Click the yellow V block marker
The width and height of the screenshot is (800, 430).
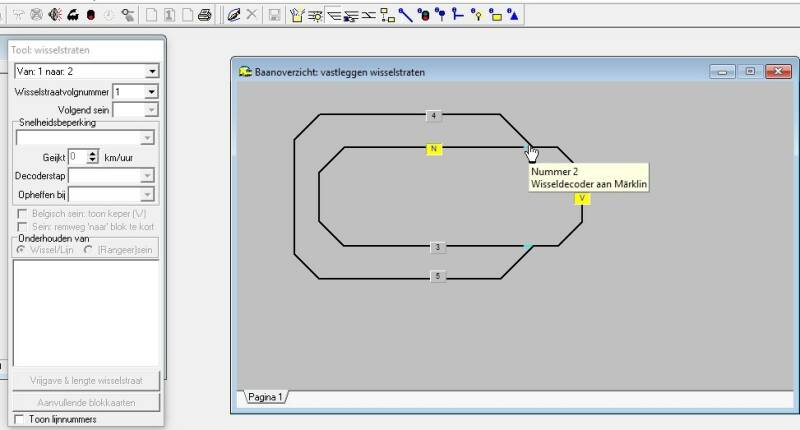pyautogui.click(x=582, y=198)
